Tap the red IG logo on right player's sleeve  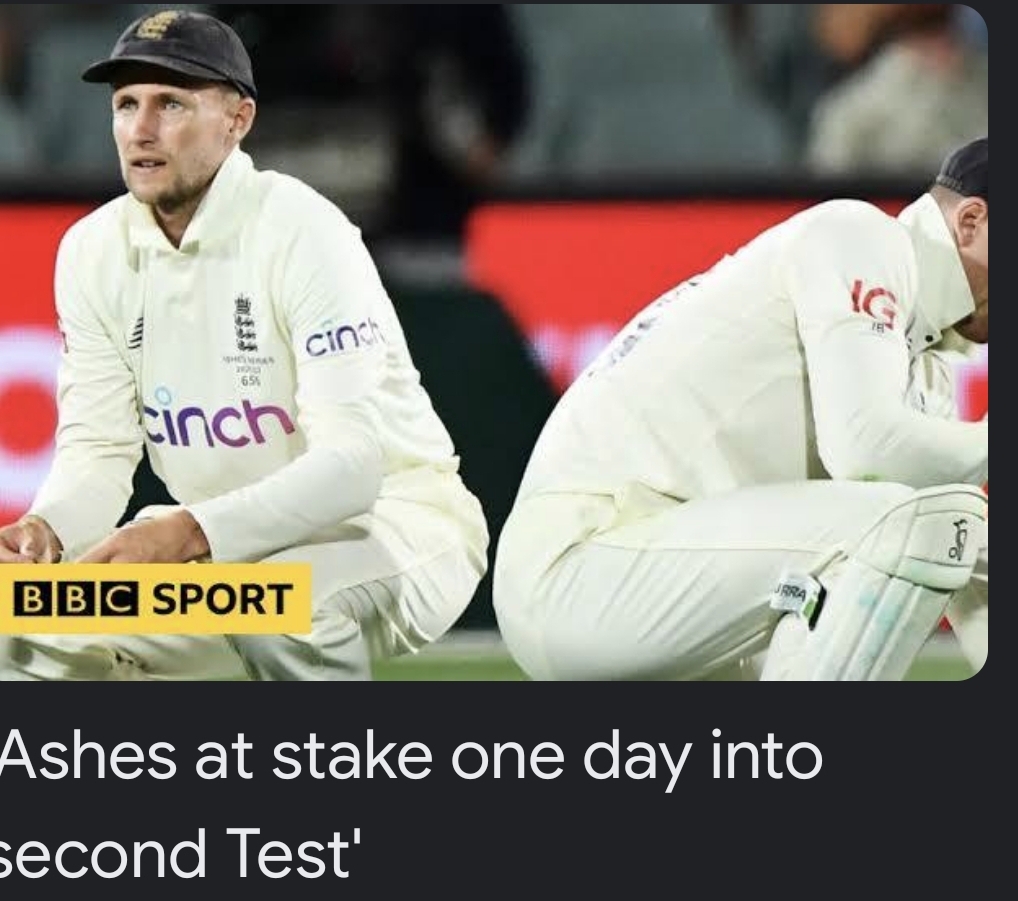coord(874,303)
